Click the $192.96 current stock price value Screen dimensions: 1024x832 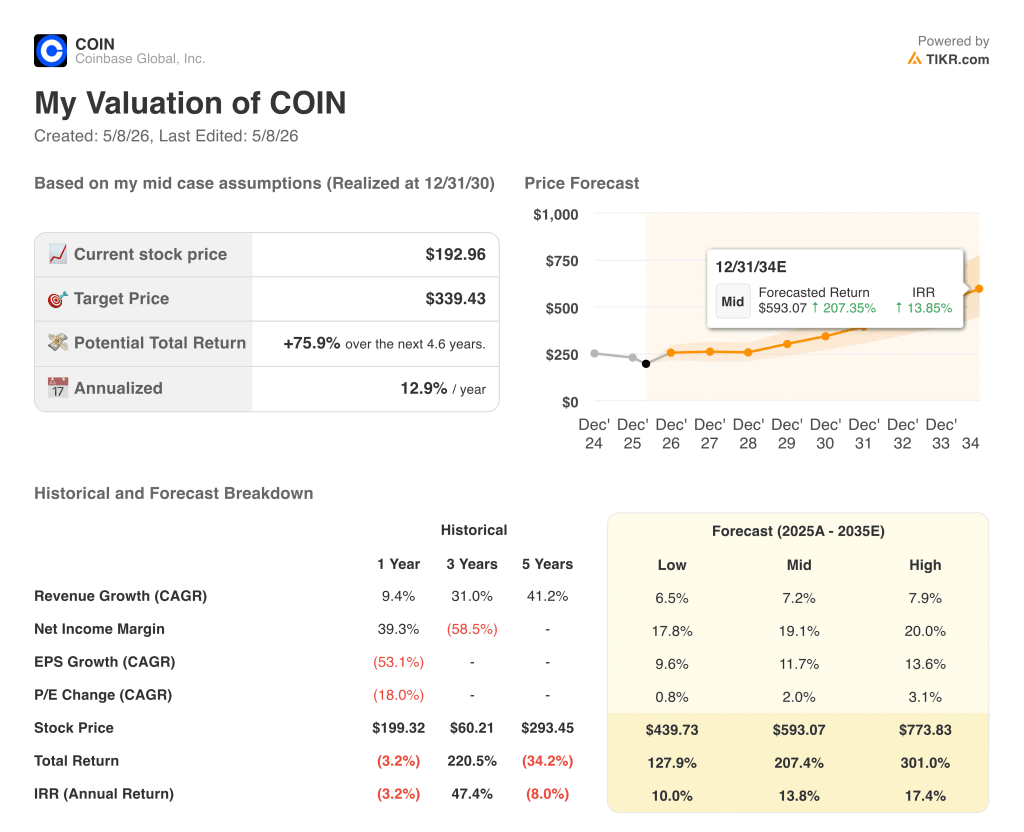(455, 254)
